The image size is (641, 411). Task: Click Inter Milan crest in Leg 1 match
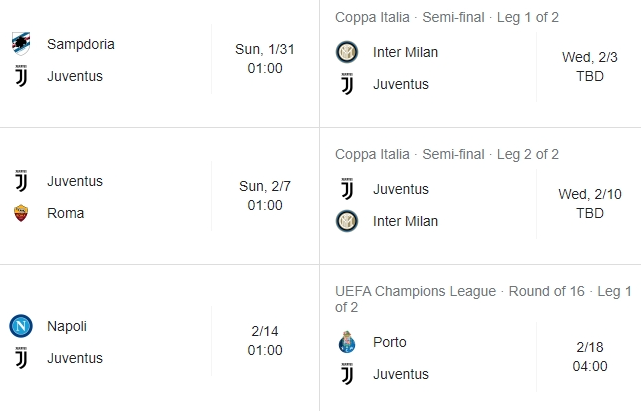point(347,52)
